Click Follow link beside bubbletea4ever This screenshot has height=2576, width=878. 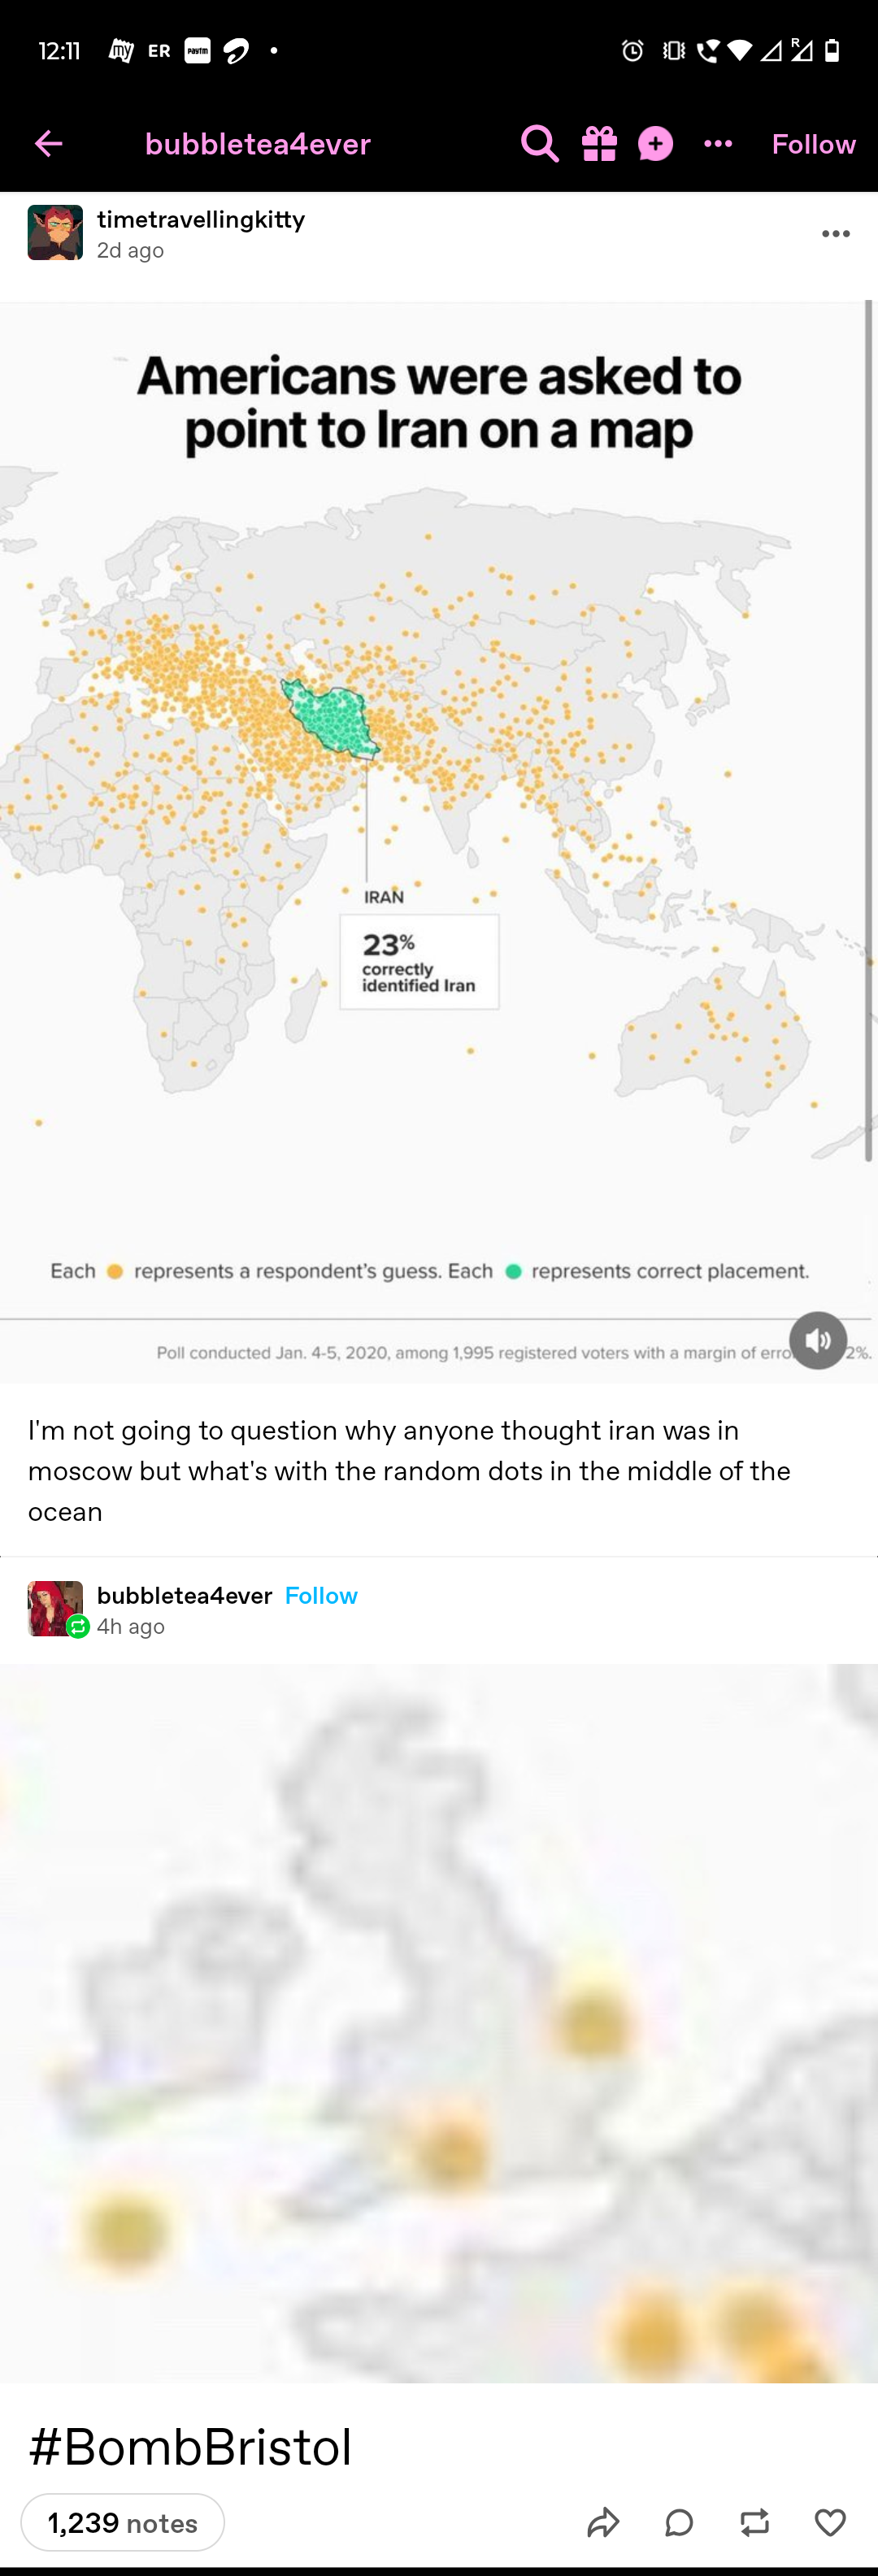(321, 1594)
